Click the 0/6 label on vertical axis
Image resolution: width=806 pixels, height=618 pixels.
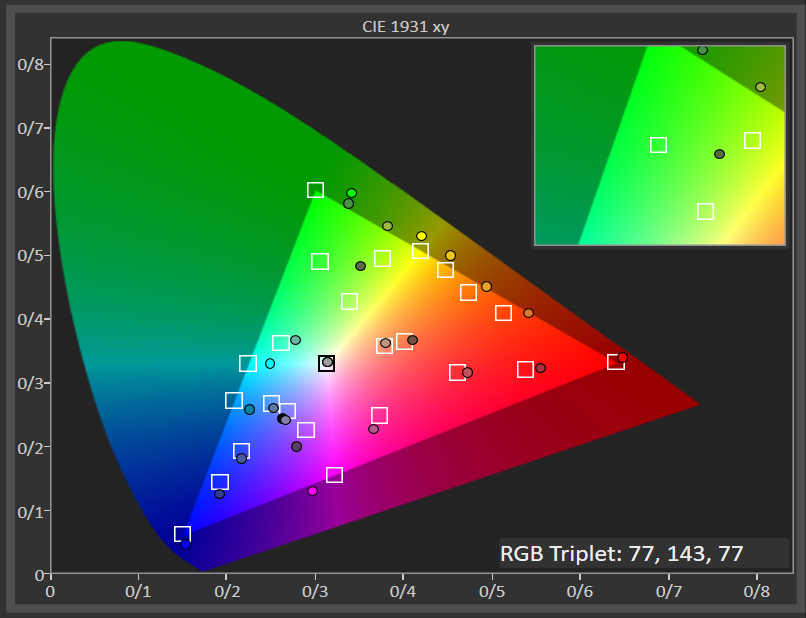[x=32, y=192]
